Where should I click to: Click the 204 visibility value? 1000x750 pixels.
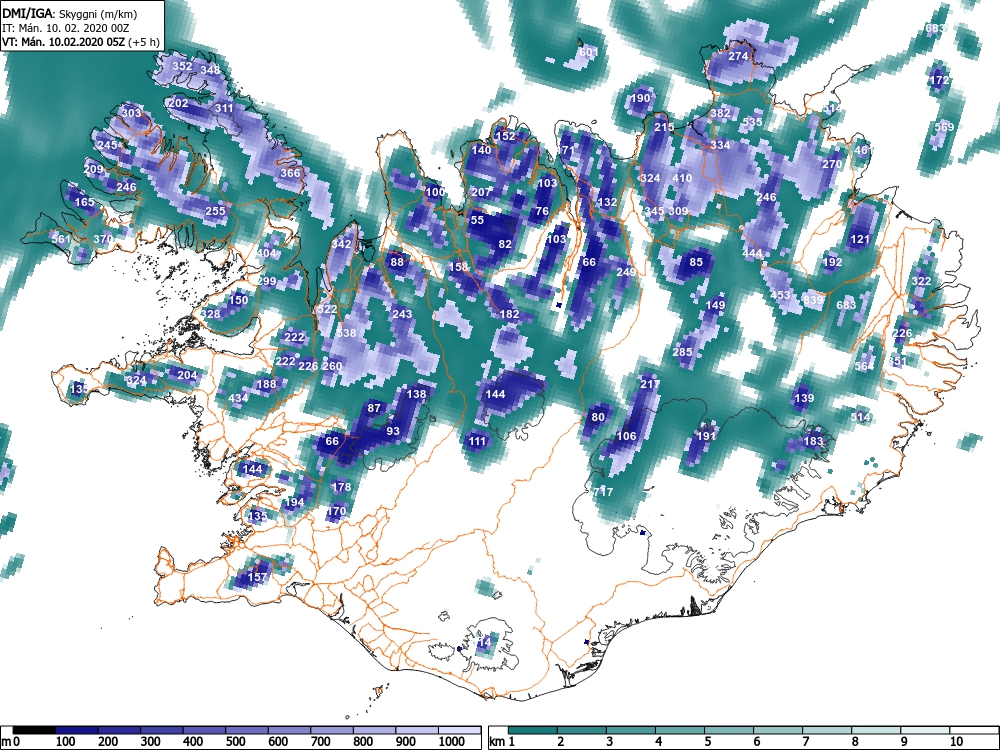187,375
